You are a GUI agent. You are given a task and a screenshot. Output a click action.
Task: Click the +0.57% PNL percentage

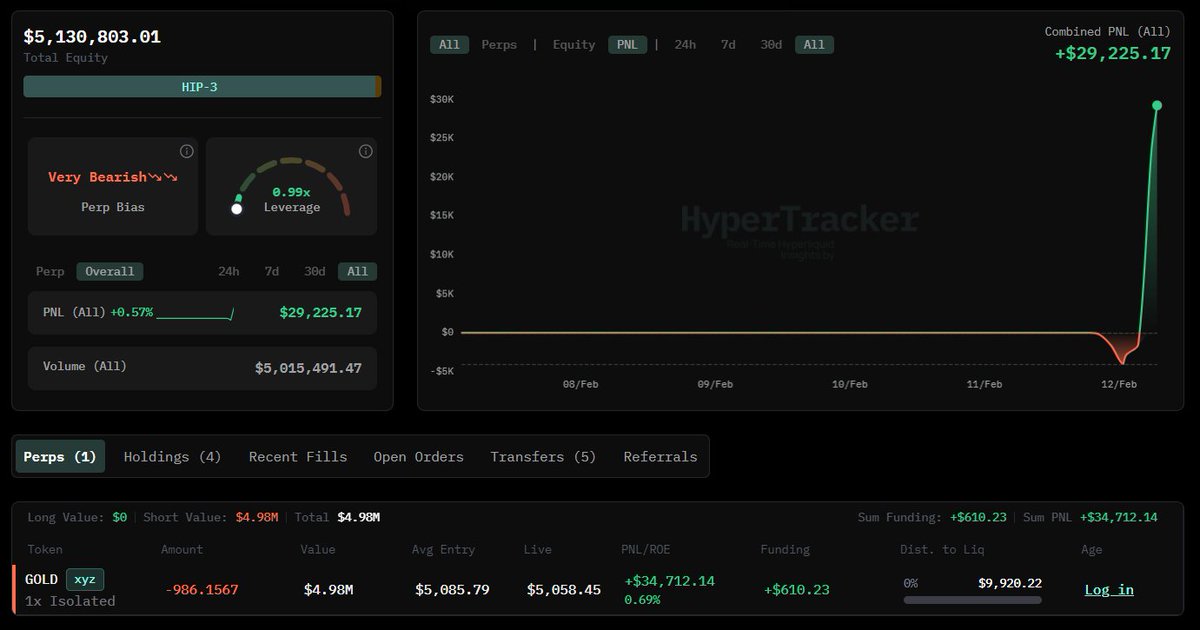click(131, 312)
